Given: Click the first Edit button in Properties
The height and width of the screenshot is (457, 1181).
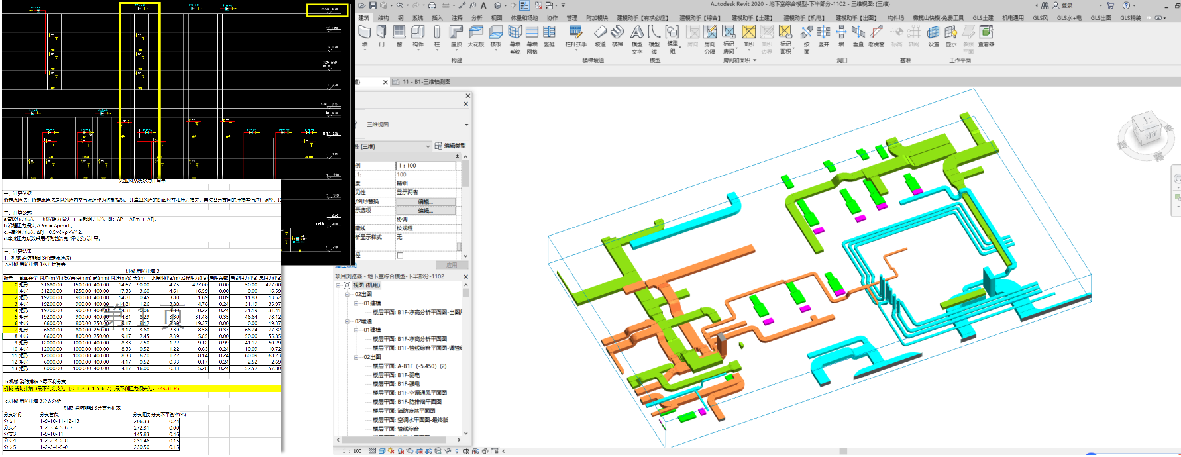Looking at the screenshot, I should click(425, 202).
